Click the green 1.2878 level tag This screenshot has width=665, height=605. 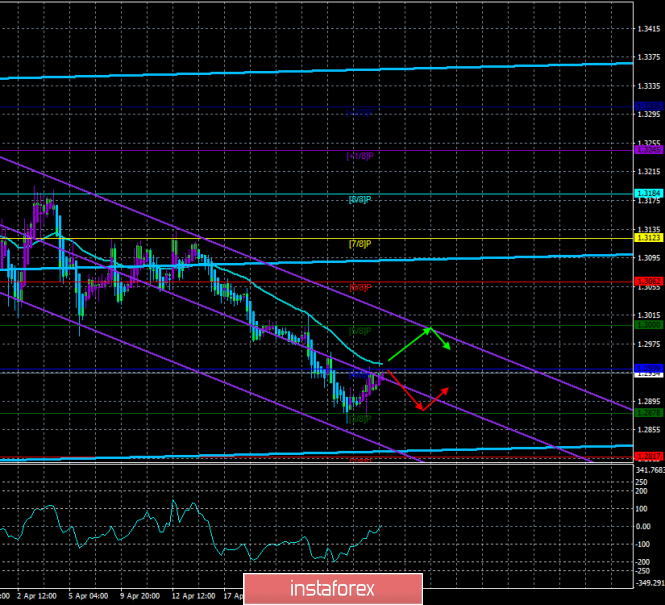(x=648, y=413)
